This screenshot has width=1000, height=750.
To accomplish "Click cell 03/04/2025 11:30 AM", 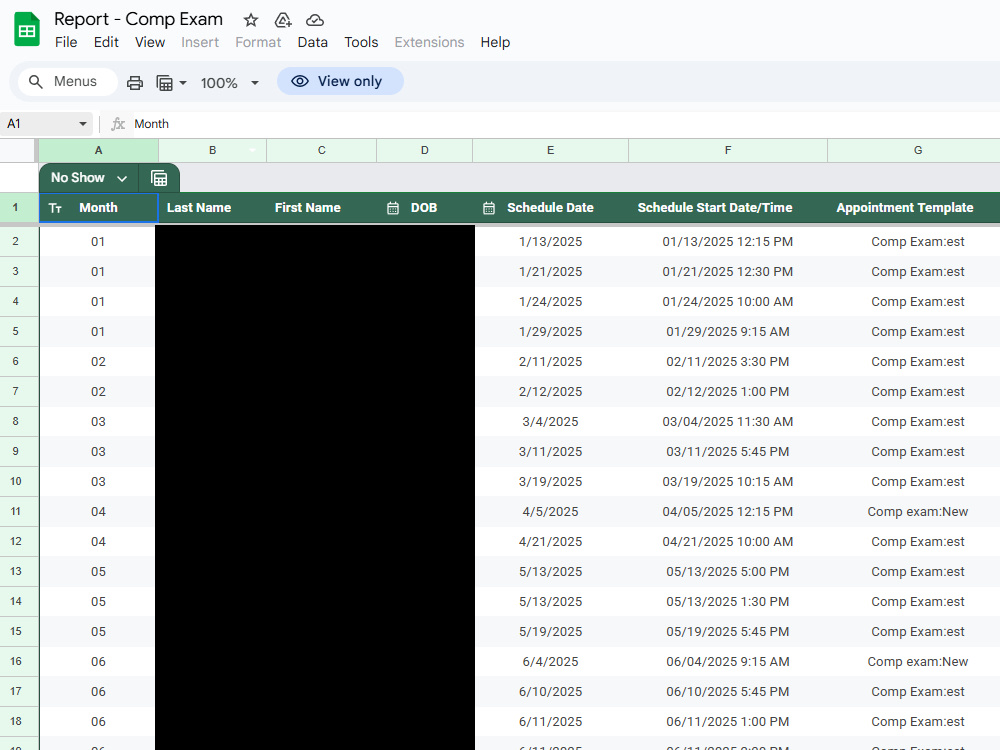I will click(x=728, y=422).
